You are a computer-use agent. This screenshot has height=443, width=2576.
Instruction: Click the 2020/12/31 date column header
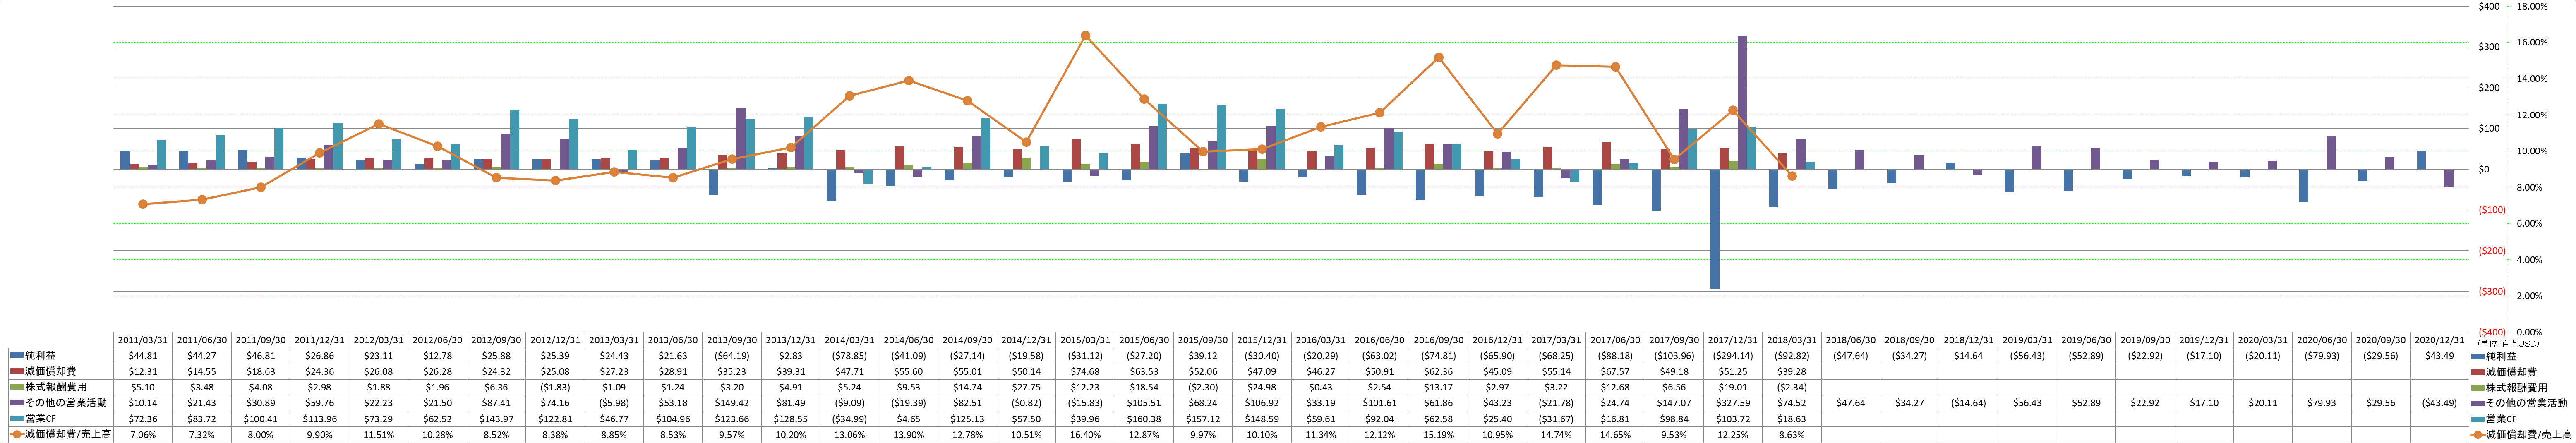tap(2440, 340)
